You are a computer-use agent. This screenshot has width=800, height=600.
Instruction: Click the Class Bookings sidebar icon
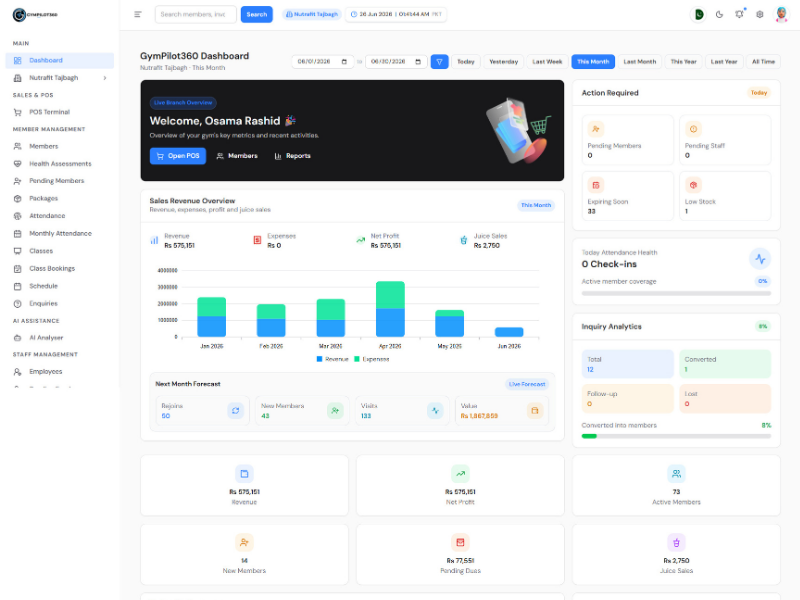[x=17, y=268]
